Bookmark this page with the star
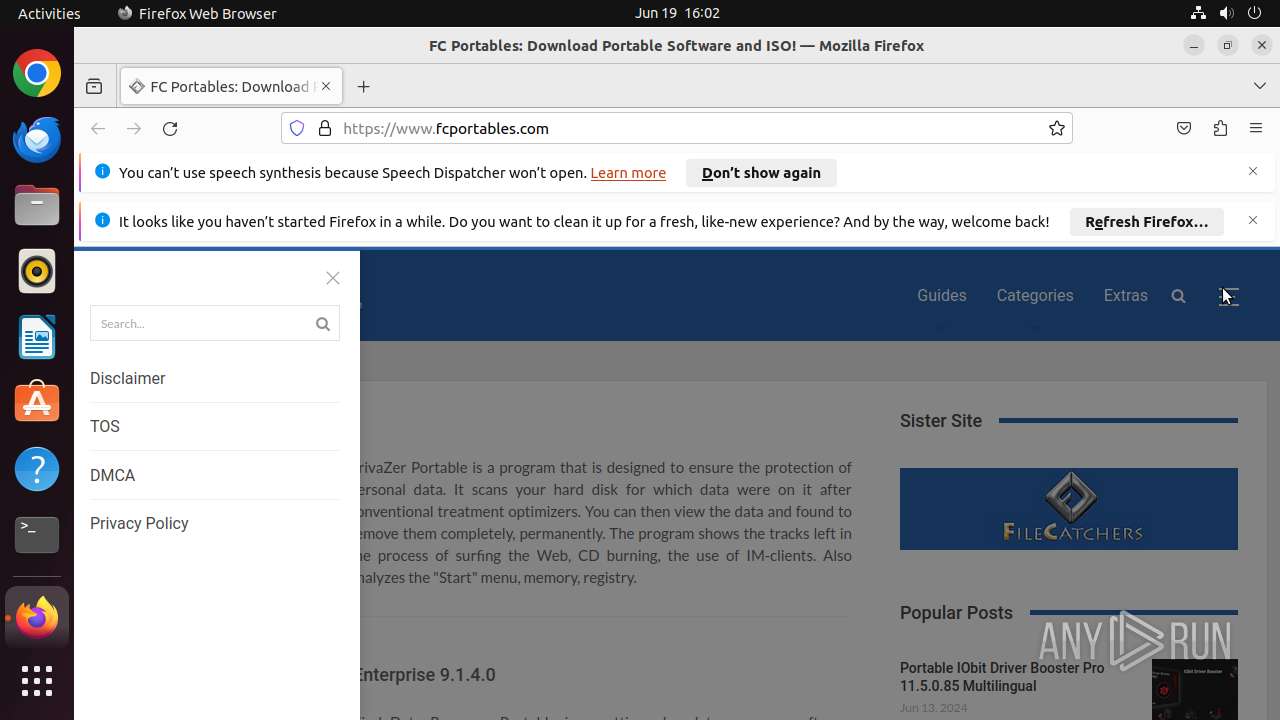 point(1057,128)
